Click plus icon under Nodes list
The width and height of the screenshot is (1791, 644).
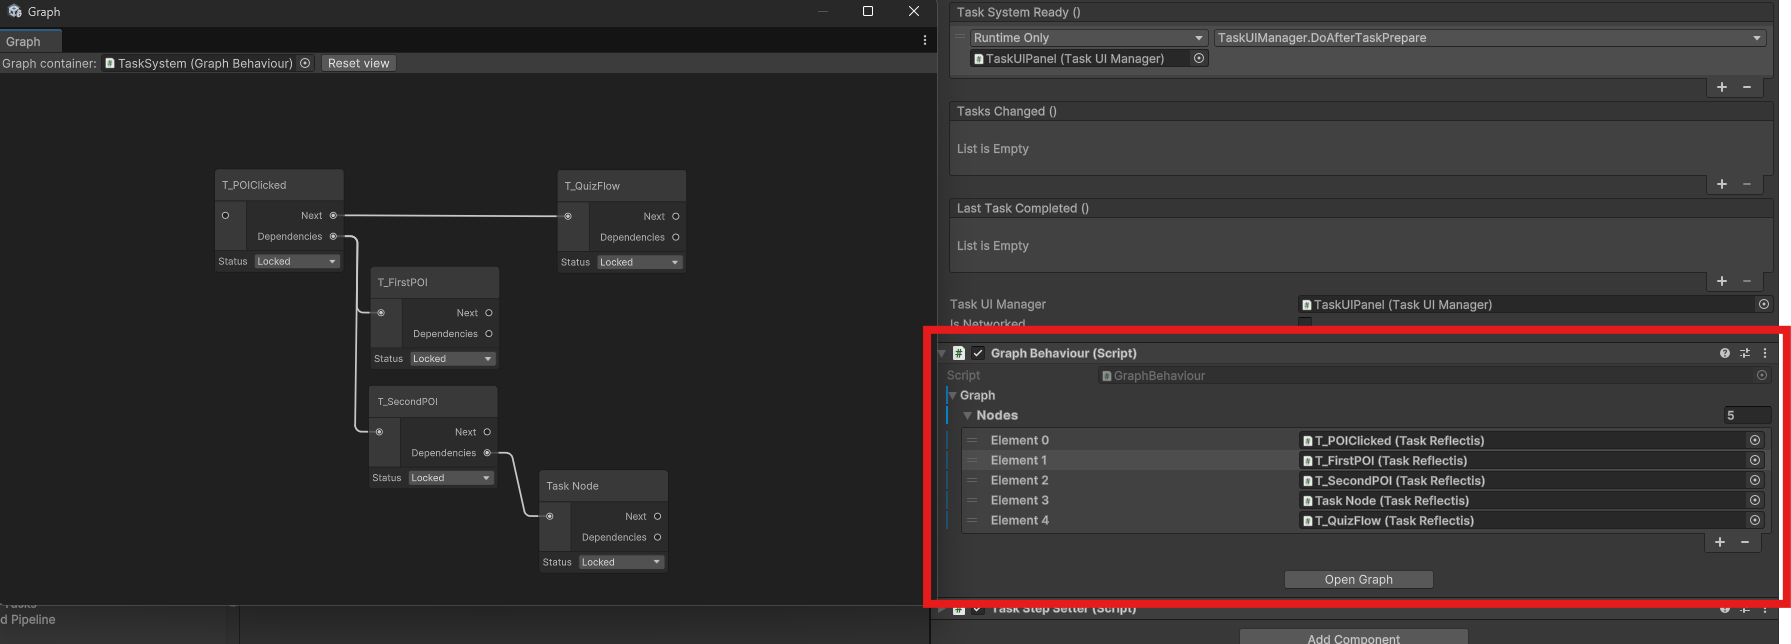pos(1720,542)
